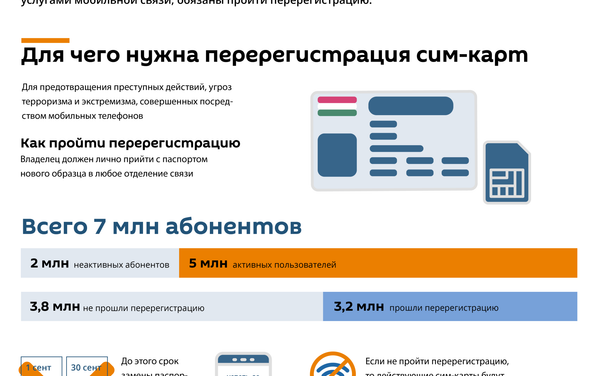
Task: Click the subheading 'Как пройти перерегистрацию'
Action: (x=130, y=143)
